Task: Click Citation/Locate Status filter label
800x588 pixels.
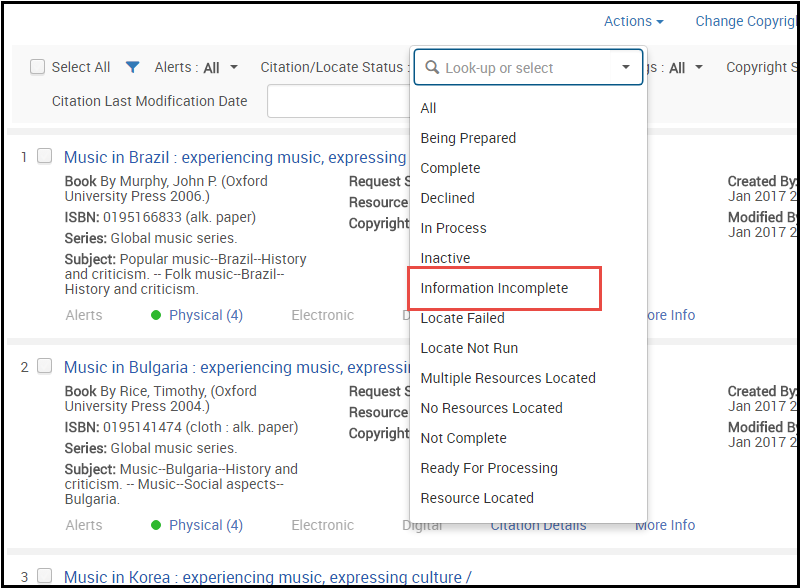Action: (x=334, y=67)
